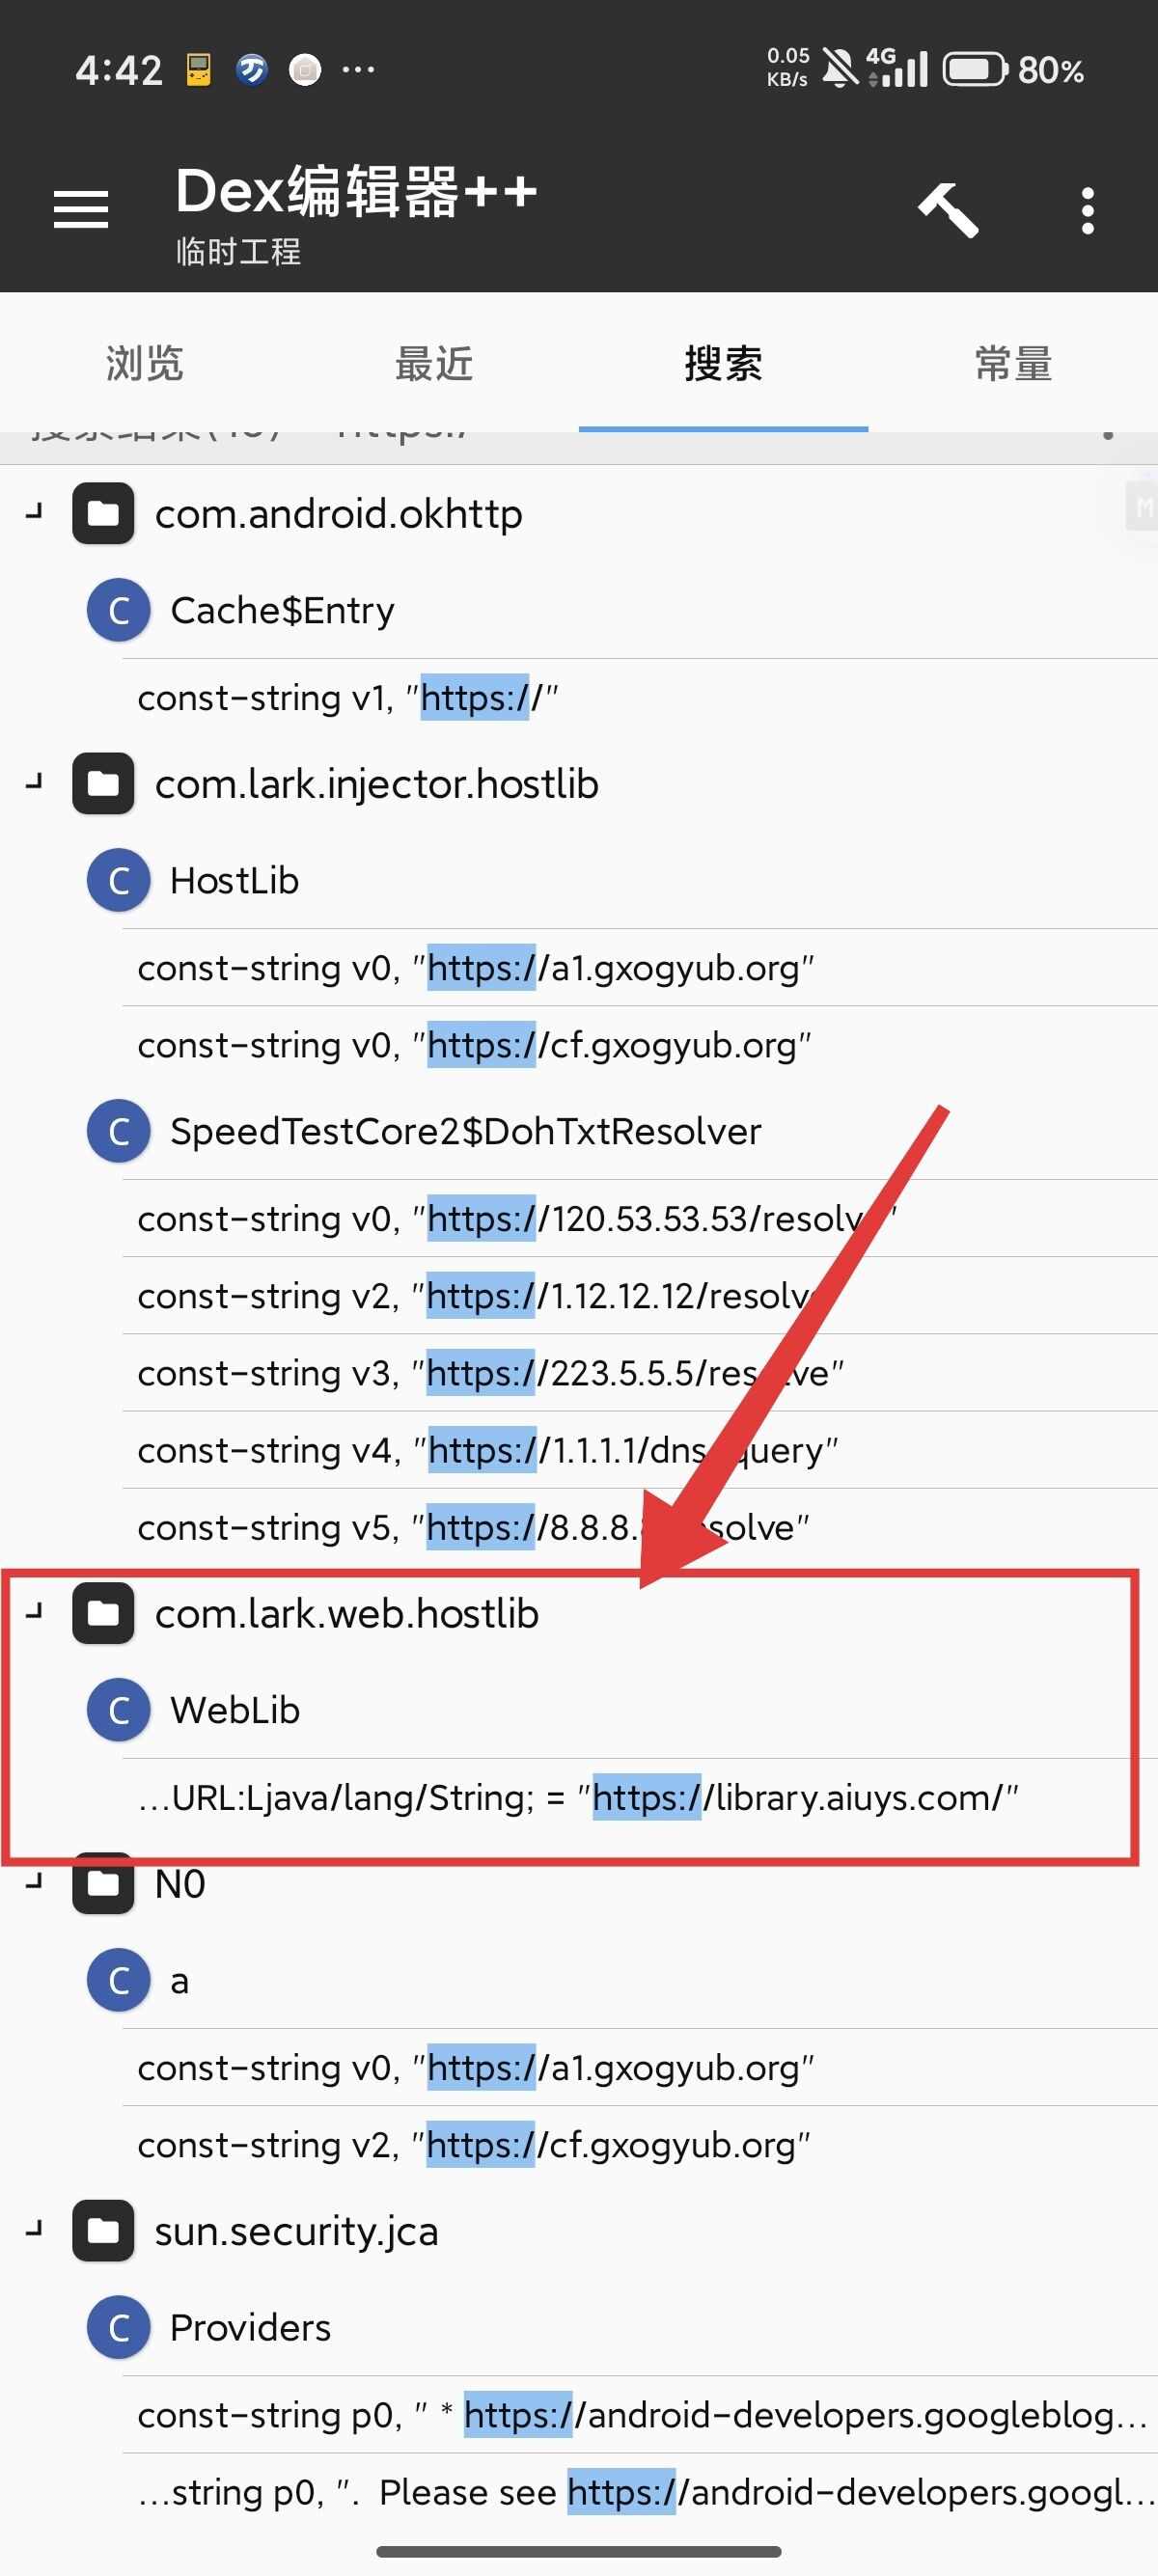Collapse the com.lark.web.hostlib package
This screenshot has height=2576, width=1158.
coord(34,1612)
